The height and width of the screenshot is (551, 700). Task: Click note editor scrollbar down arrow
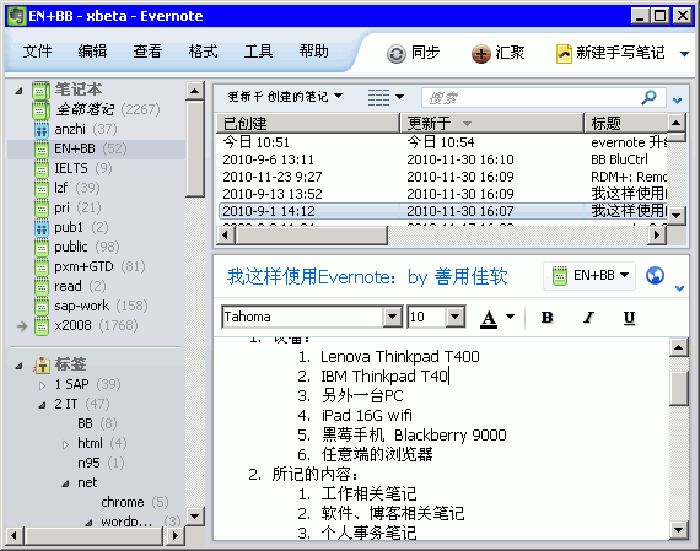click(x=679, y=530)
